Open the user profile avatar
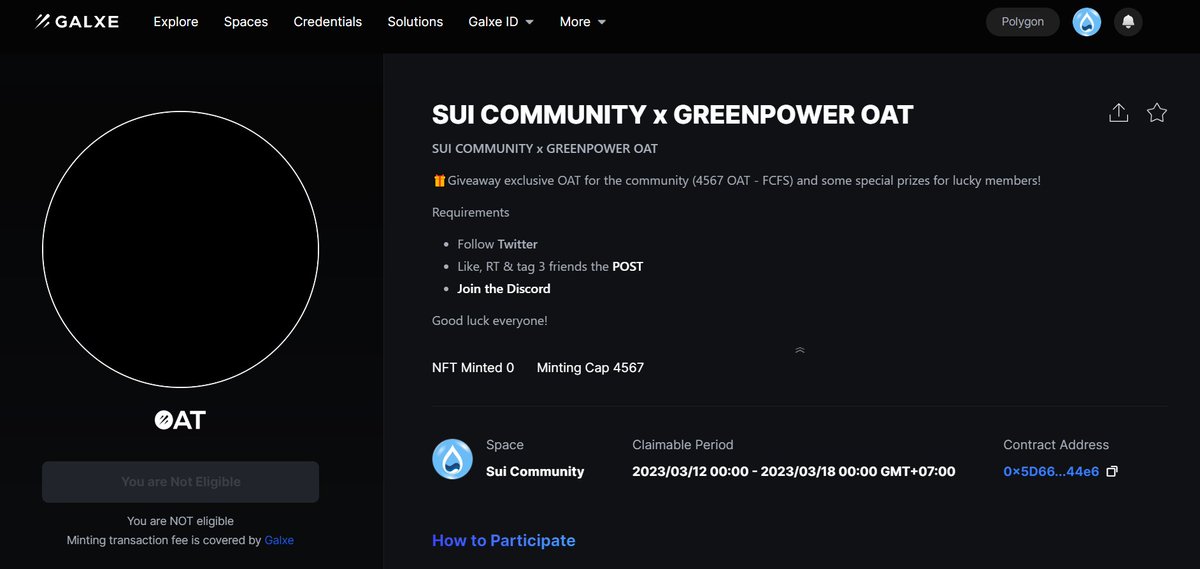The height and width of the screenshot is (569, 1200). [1087, 22]
